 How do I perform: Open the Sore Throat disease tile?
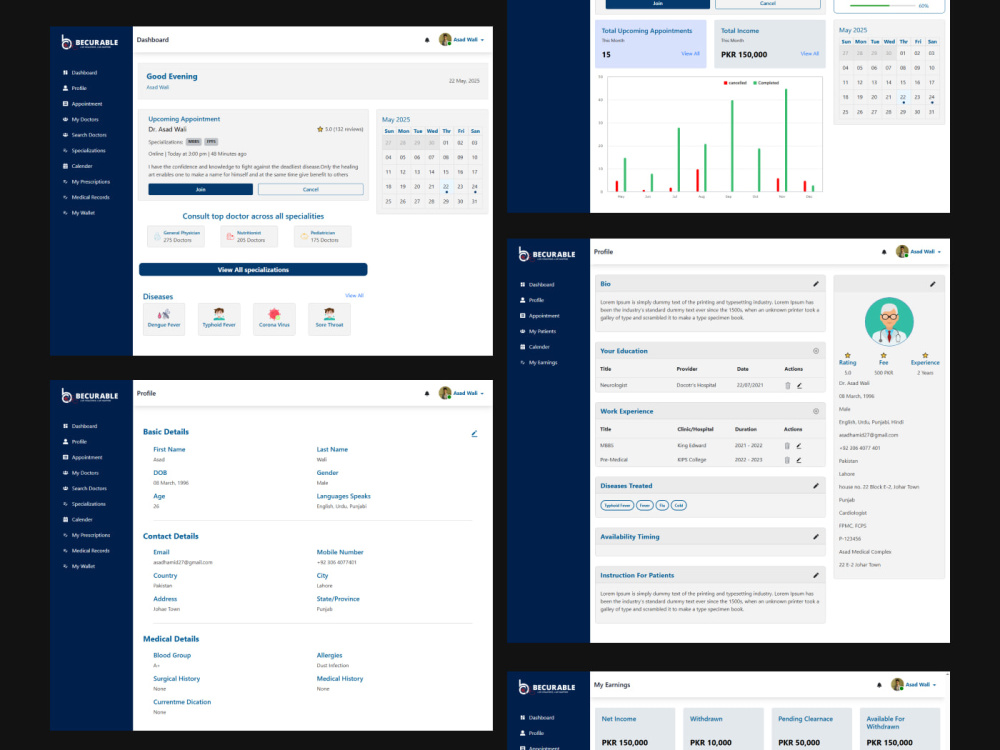(329, 319)
